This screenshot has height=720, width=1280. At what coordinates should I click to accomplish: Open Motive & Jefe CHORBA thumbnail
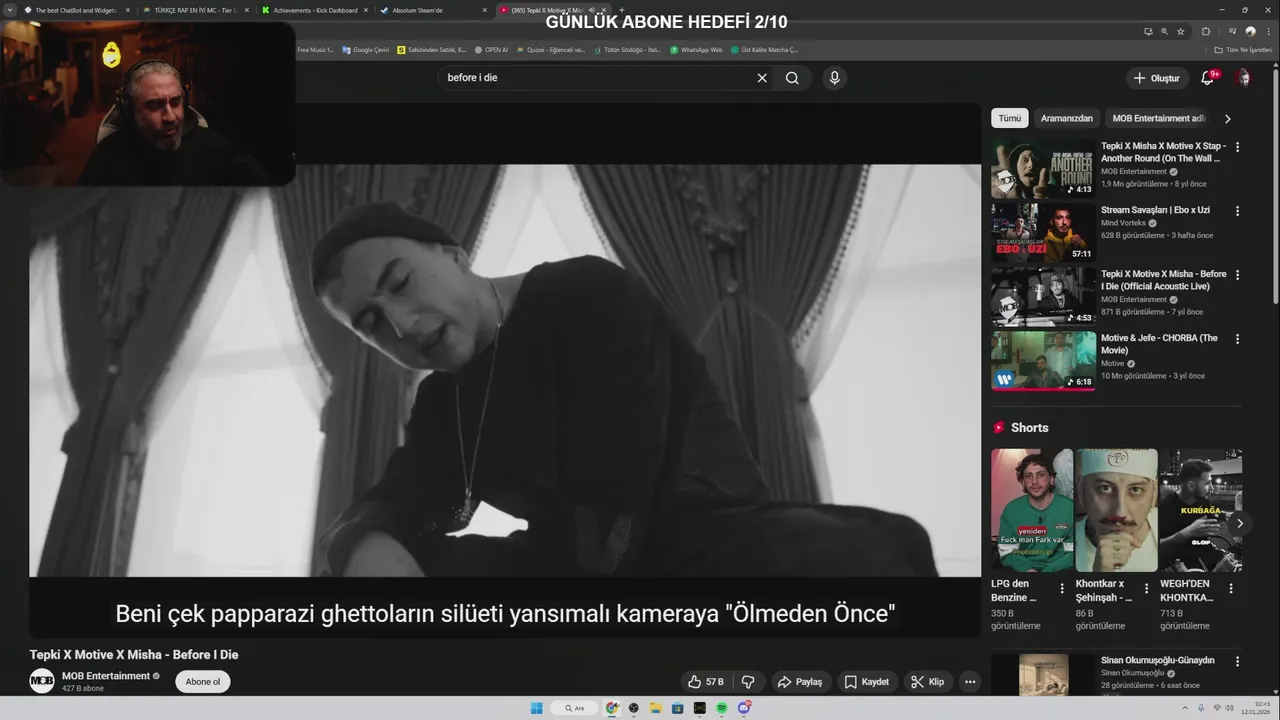(x=1043, y=361)
